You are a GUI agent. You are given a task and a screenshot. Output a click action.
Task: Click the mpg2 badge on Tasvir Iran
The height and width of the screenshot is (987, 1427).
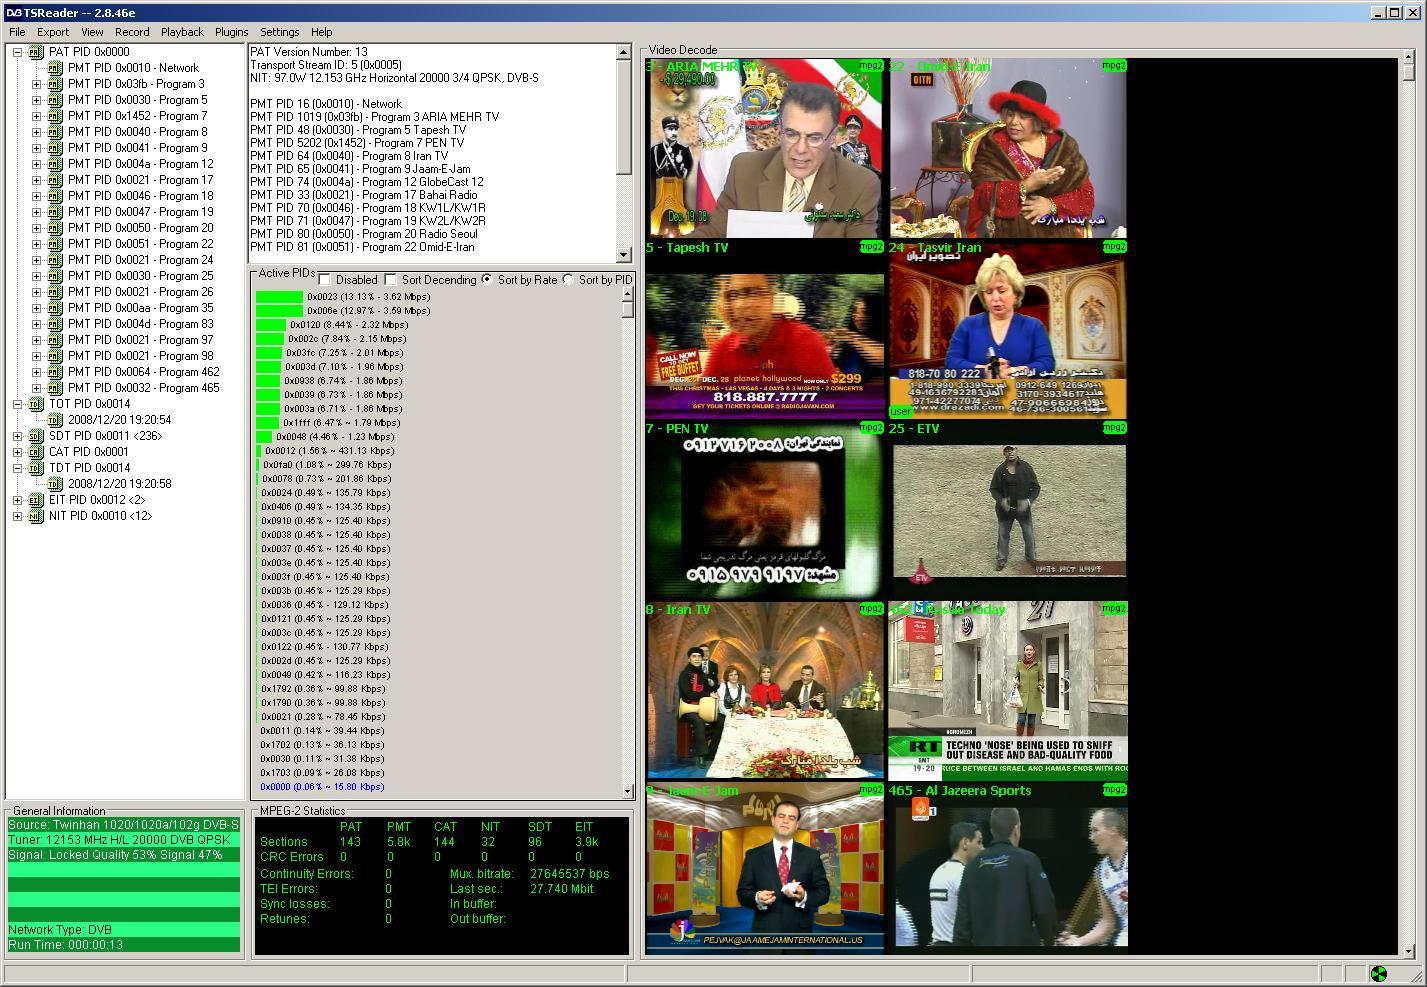coord(1114,247)
